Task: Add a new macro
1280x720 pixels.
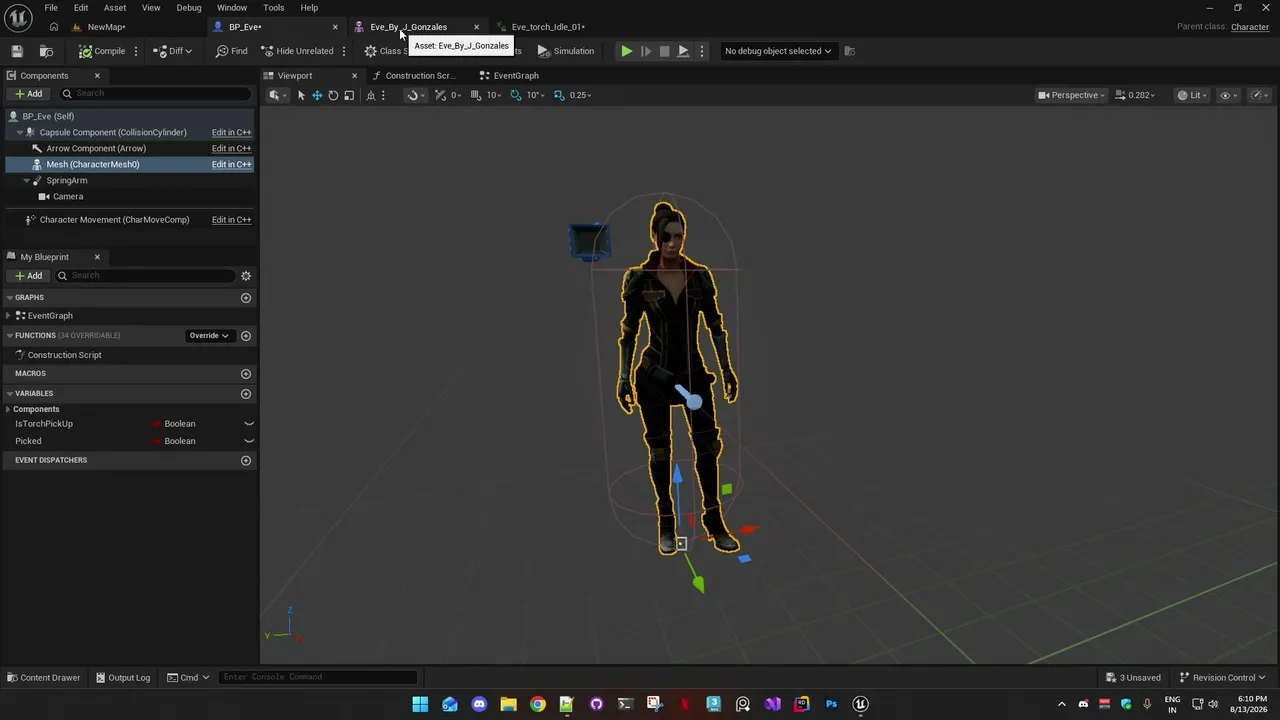Action: 246,374
